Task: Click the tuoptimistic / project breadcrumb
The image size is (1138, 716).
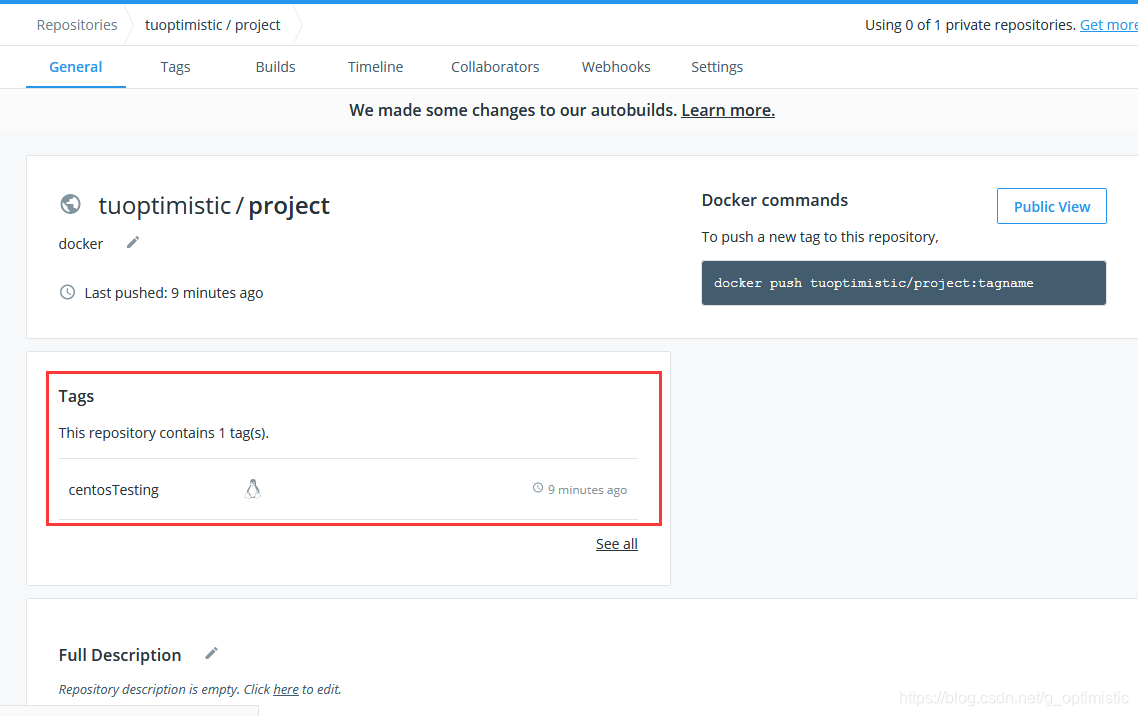Action: click(x=213, y=25)
